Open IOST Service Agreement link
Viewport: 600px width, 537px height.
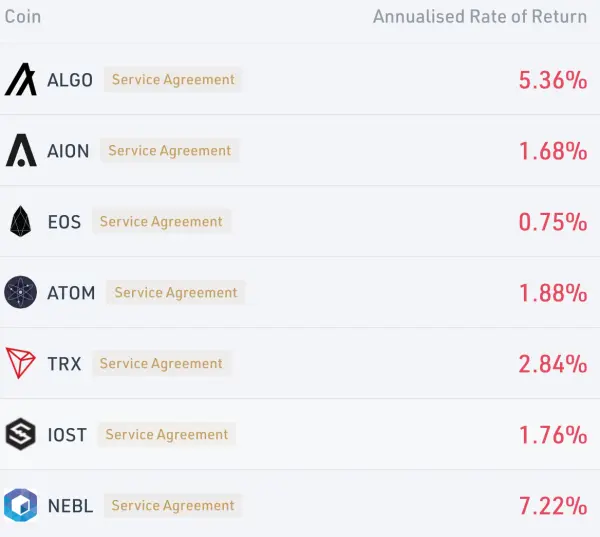click(166, 434)
